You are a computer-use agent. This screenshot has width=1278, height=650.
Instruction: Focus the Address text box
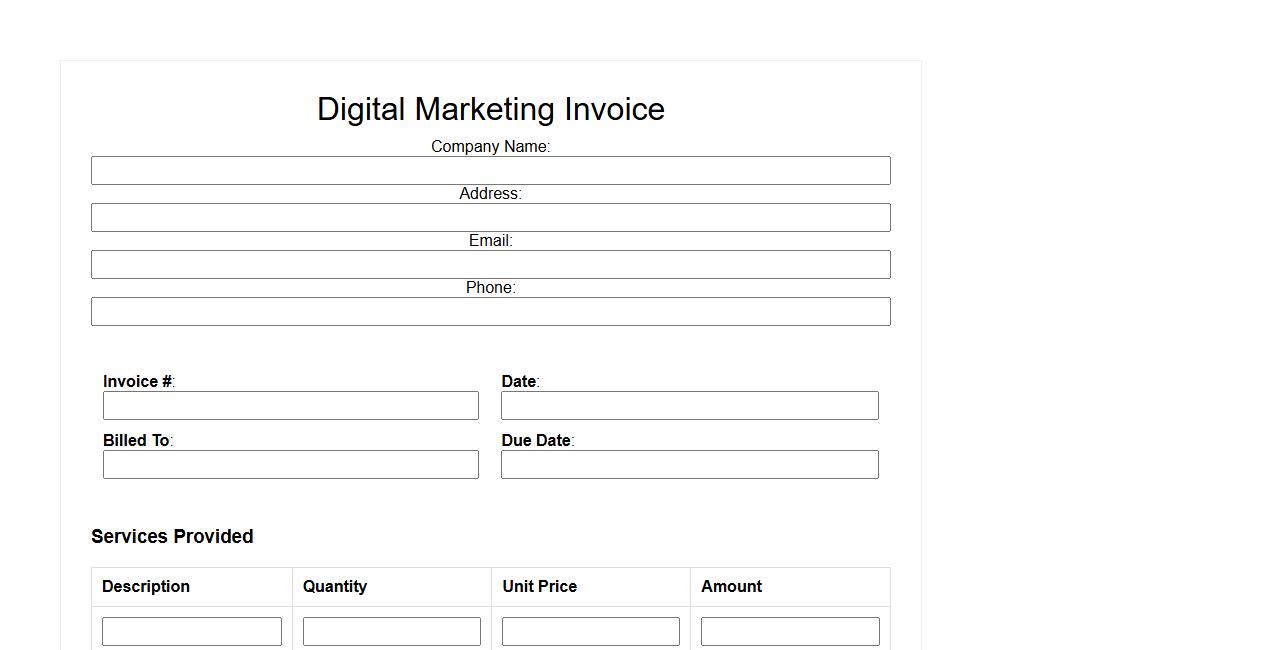pyautogui.click(x=490, y=218)
